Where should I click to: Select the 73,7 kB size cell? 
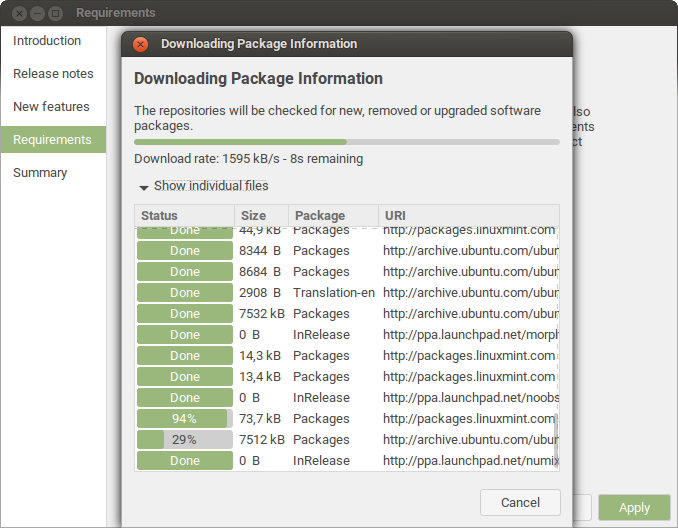pyautogui.click(x=260, y=419)
